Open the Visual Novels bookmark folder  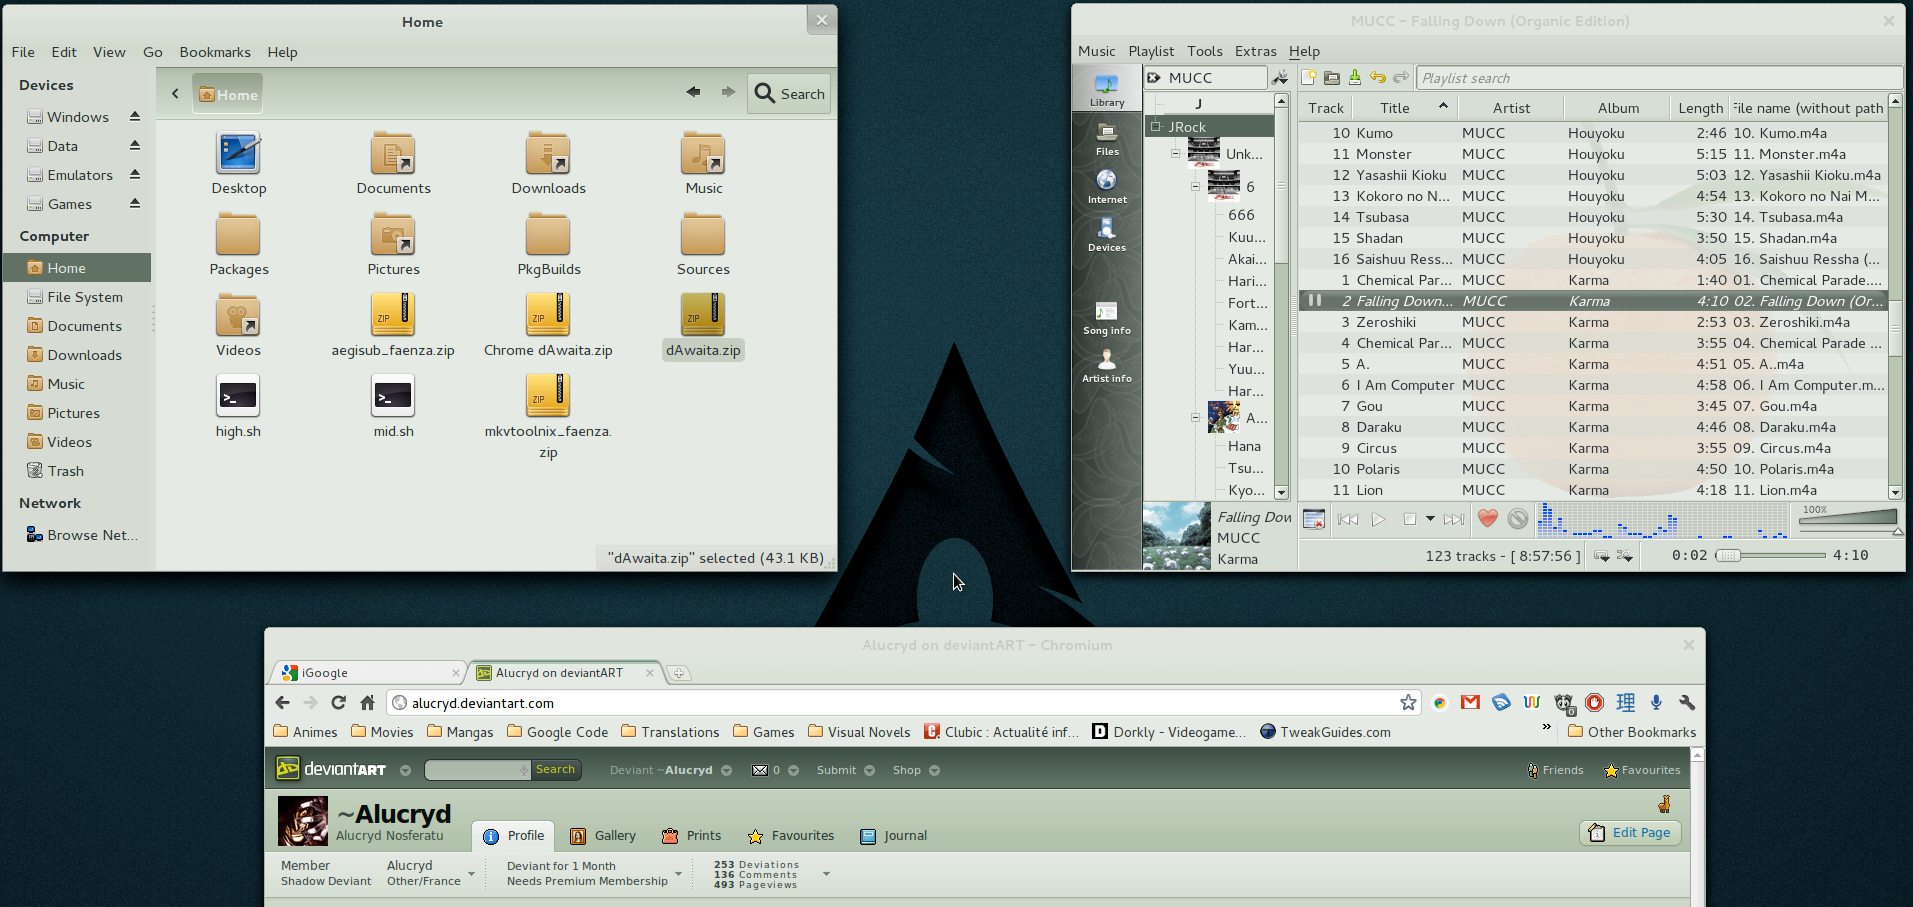click(859, 732)
